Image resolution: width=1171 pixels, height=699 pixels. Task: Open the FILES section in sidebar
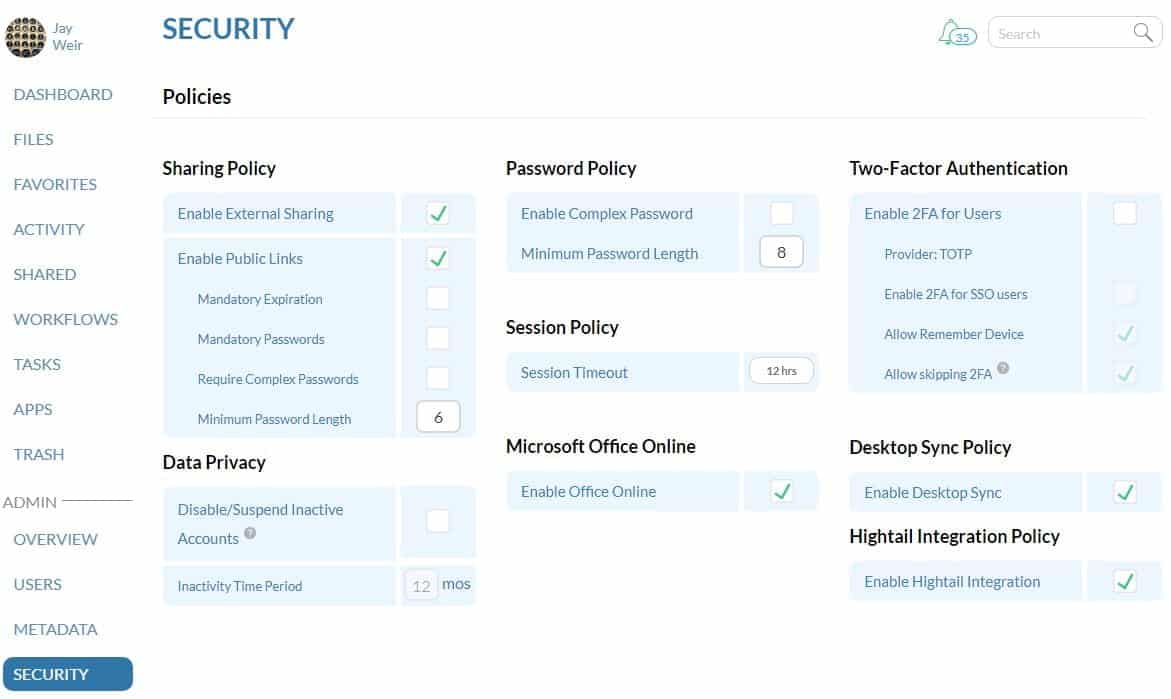coord(33,139)
